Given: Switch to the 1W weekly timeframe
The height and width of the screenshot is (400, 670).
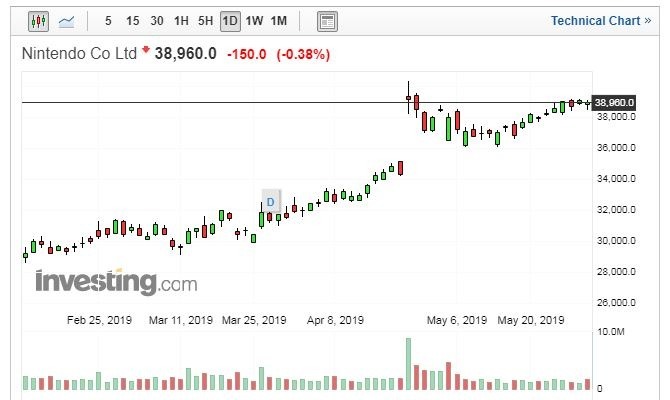Looking at the screenshot, I should (254, 21).
